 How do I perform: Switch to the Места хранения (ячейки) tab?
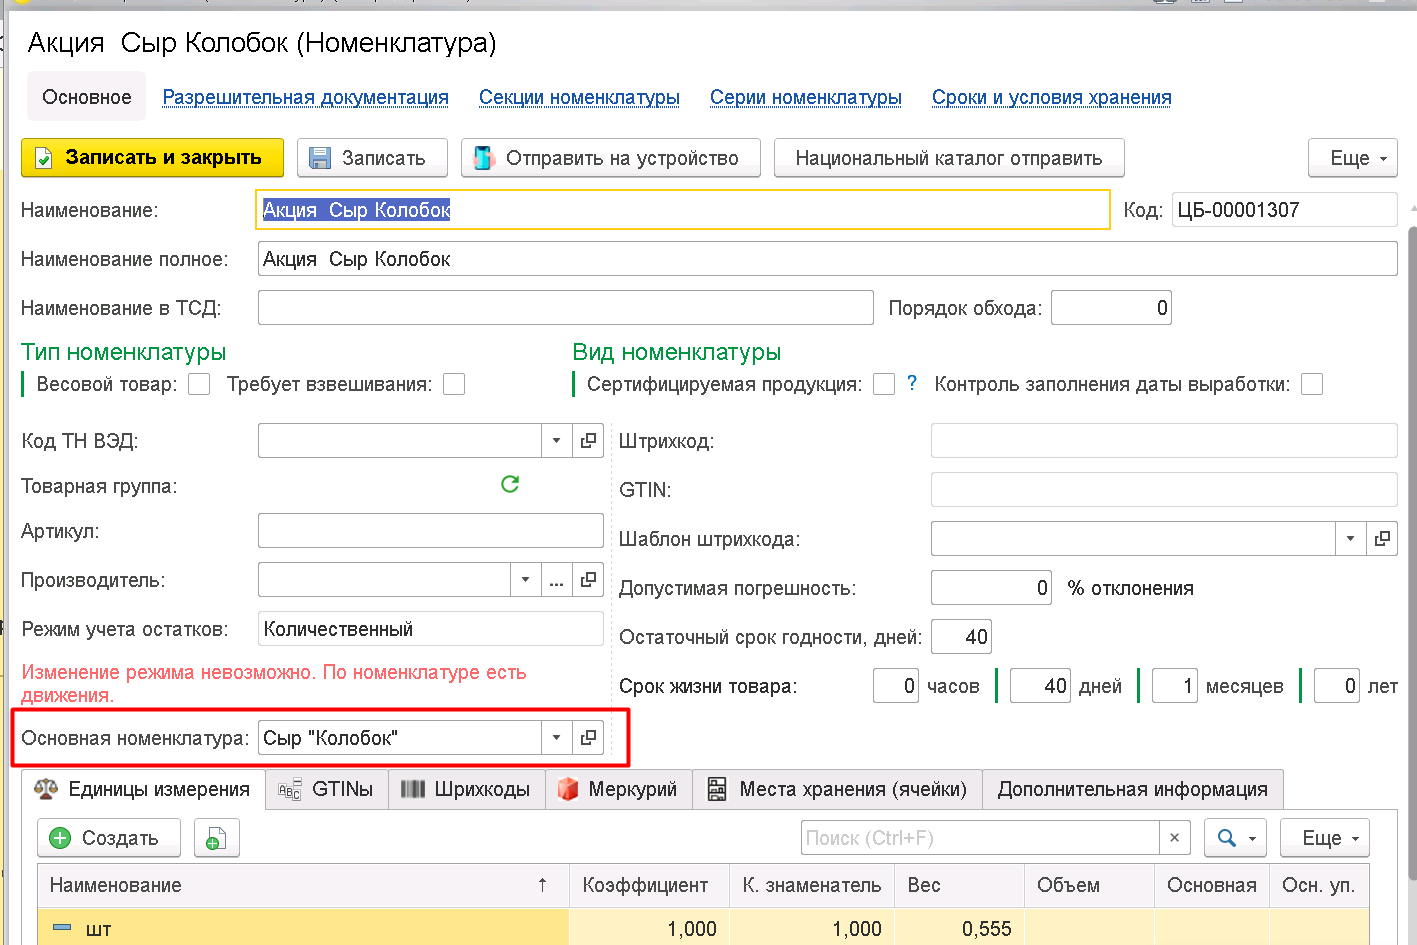(838, 789)
